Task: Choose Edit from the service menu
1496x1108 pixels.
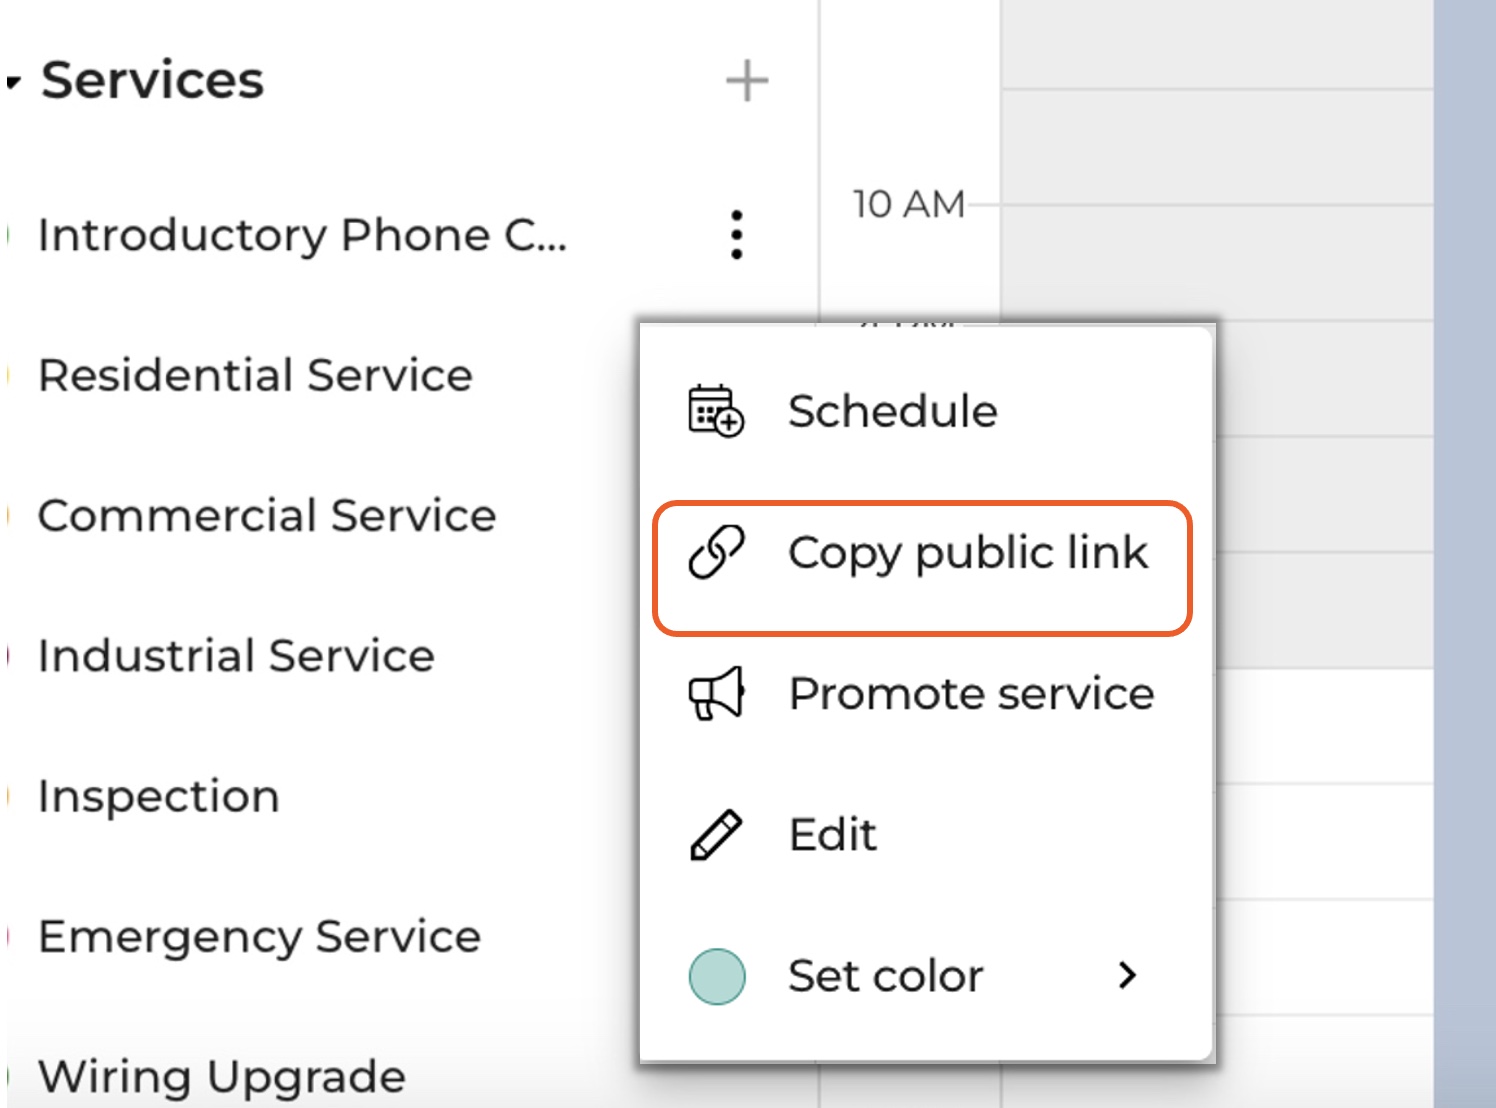Action: coord(832,835)
